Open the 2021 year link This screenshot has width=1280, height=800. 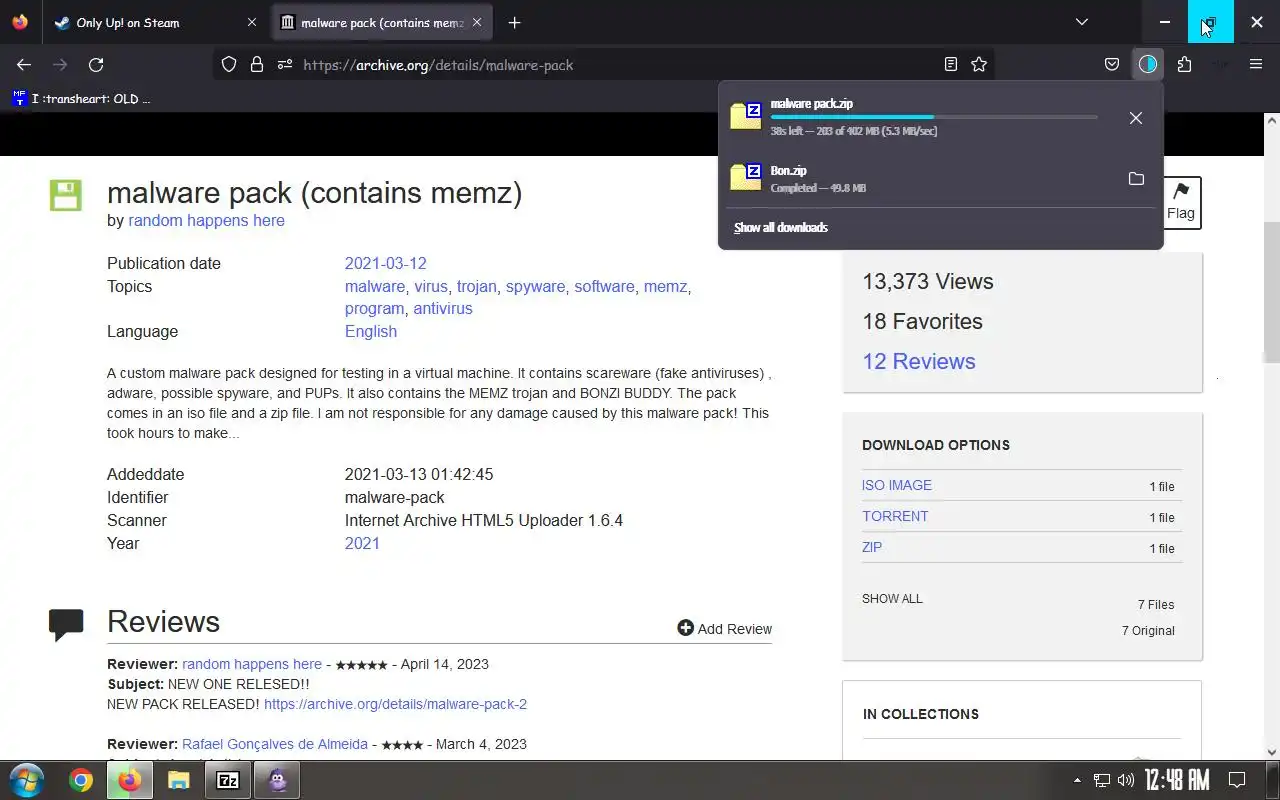click(362, 543)
